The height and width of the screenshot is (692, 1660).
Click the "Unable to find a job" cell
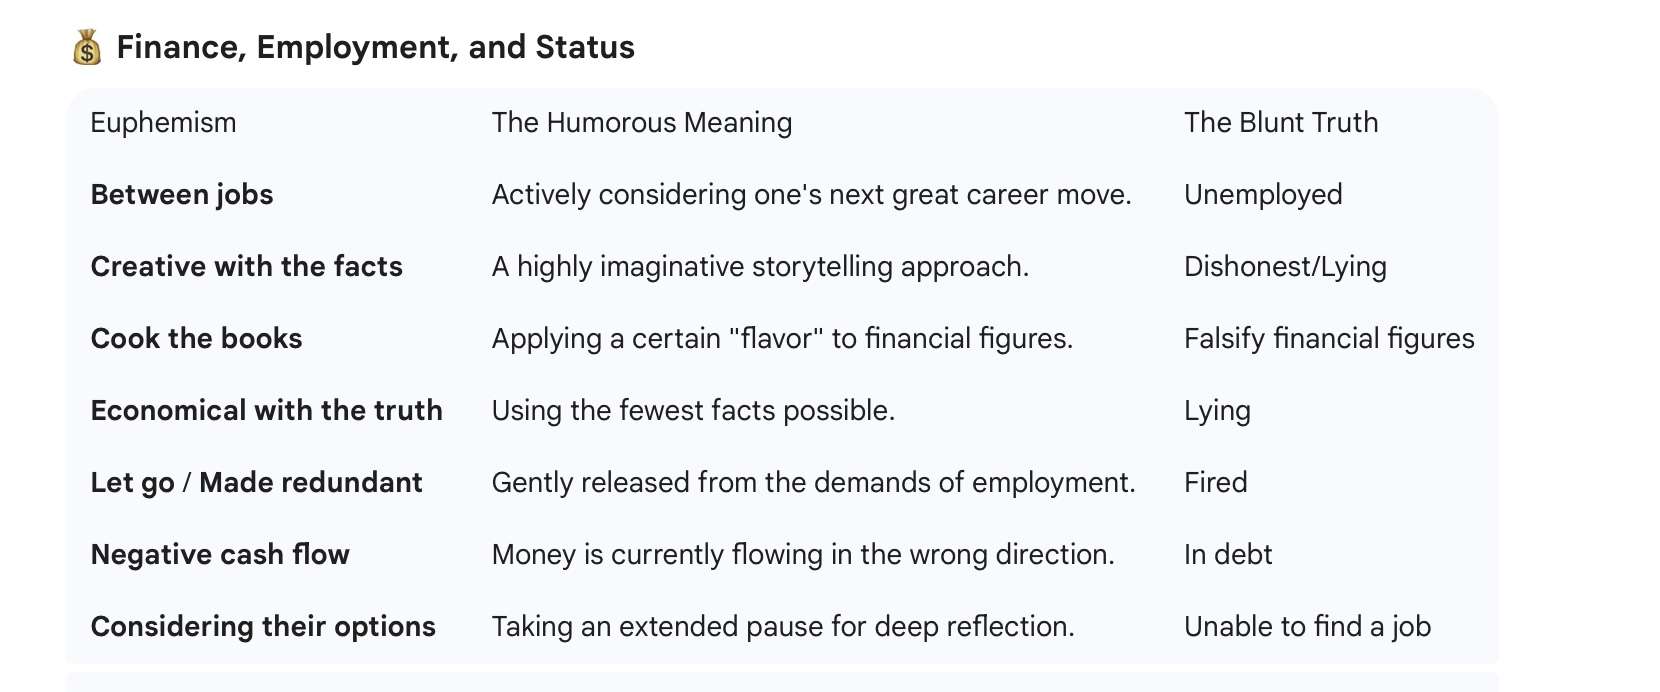click(x=1306, y=627)
